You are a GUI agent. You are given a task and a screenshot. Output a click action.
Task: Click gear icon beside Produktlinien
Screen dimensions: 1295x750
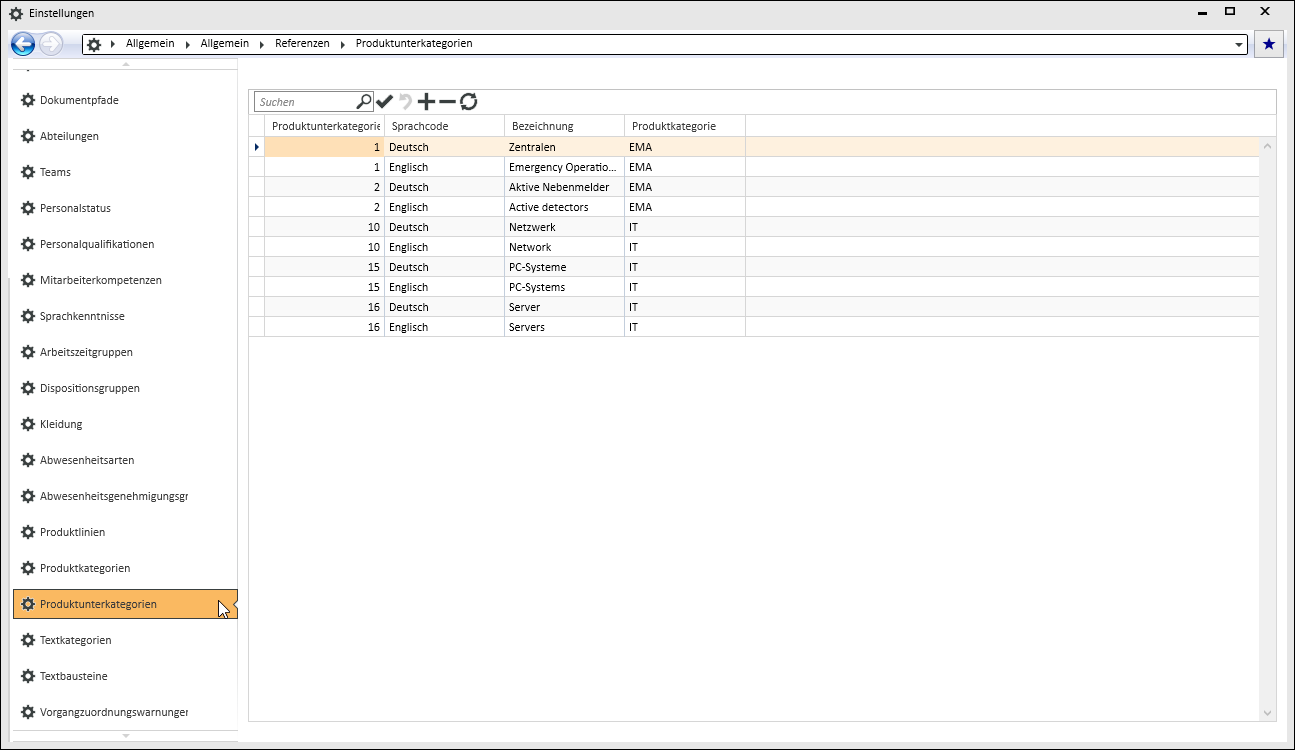28,532
